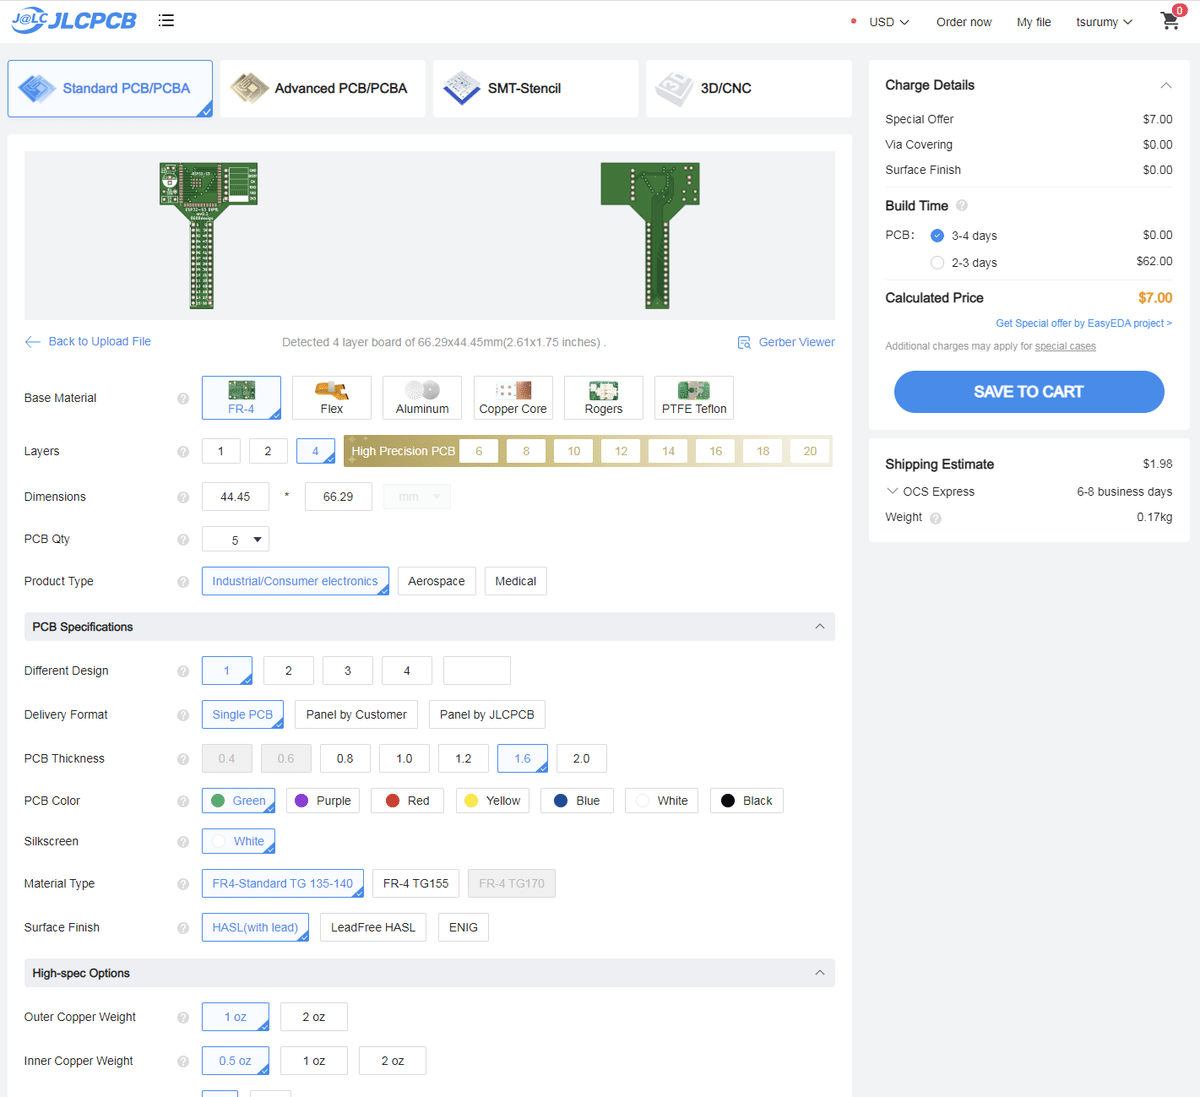
Task: Click help icon next to PCB Thickness
Action: click(x=183, y=759)
